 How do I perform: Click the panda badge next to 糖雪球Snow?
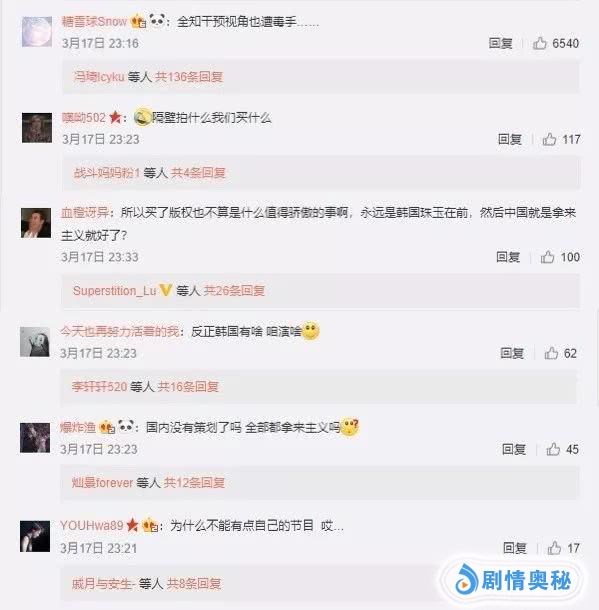click(157, 20)
